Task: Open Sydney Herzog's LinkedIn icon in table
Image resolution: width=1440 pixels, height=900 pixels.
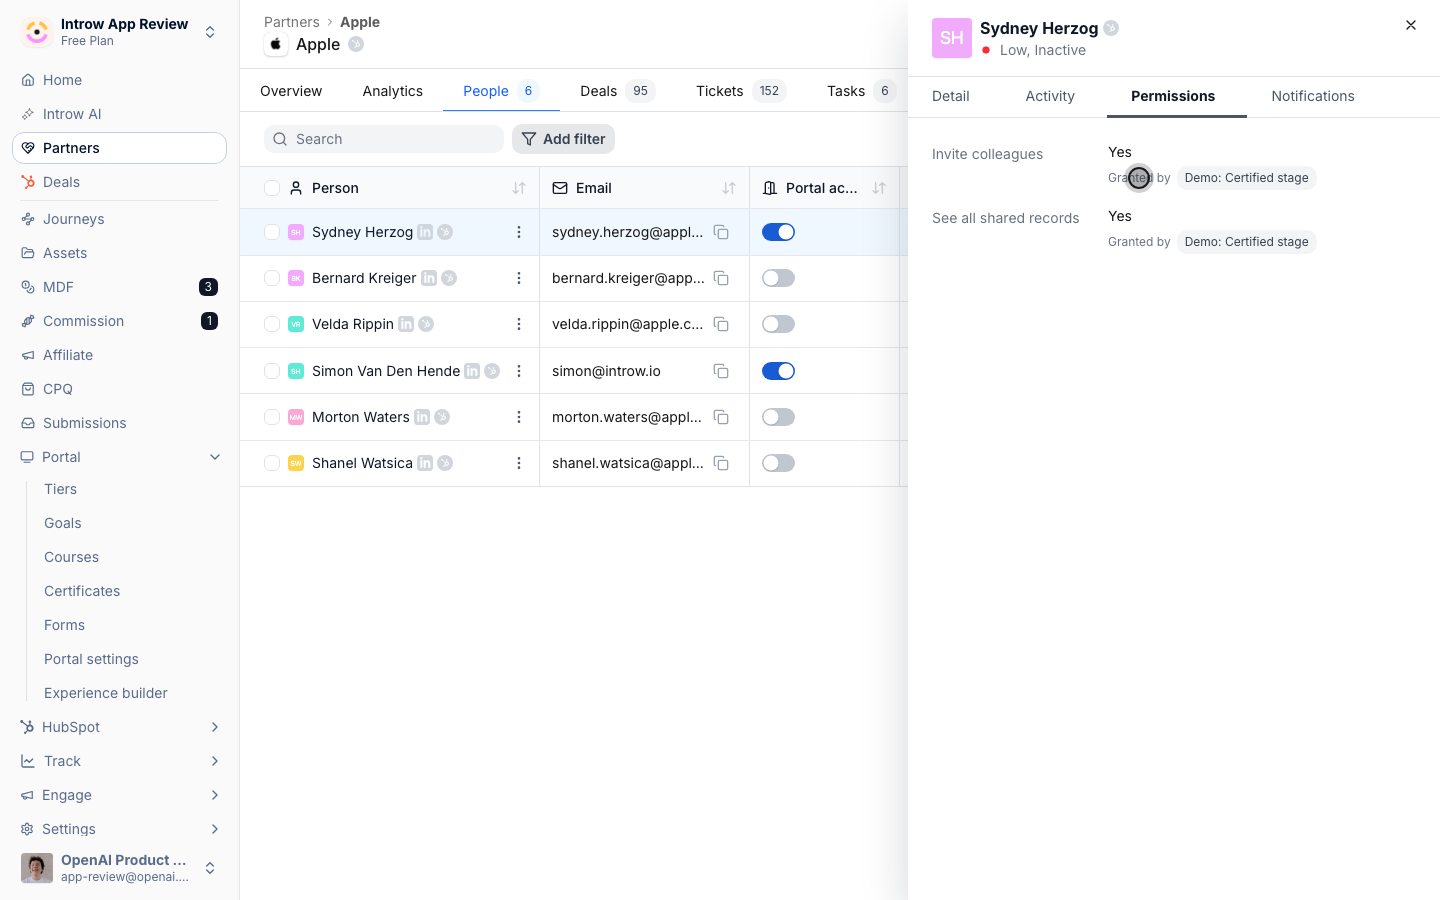Action: (x=425, y=232)
